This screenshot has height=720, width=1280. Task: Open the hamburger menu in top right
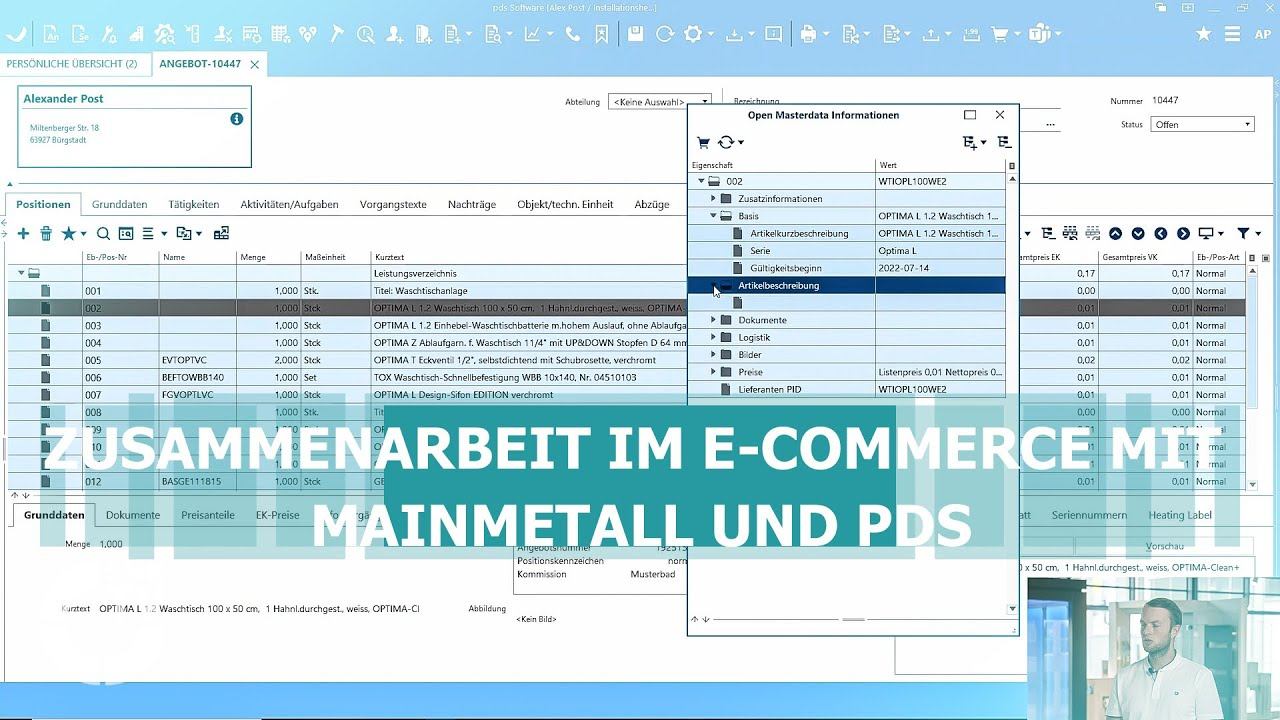pos(1233,34)
